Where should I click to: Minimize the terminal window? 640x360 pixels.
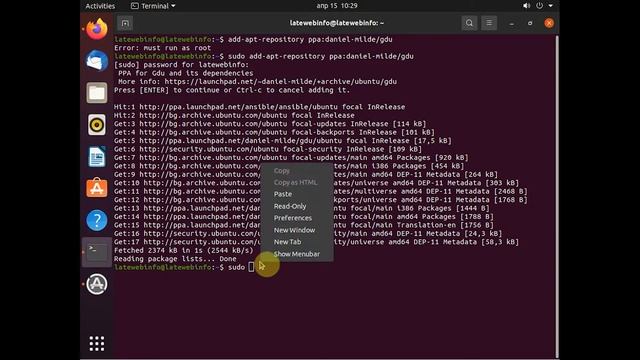click(x=511, y=23)
